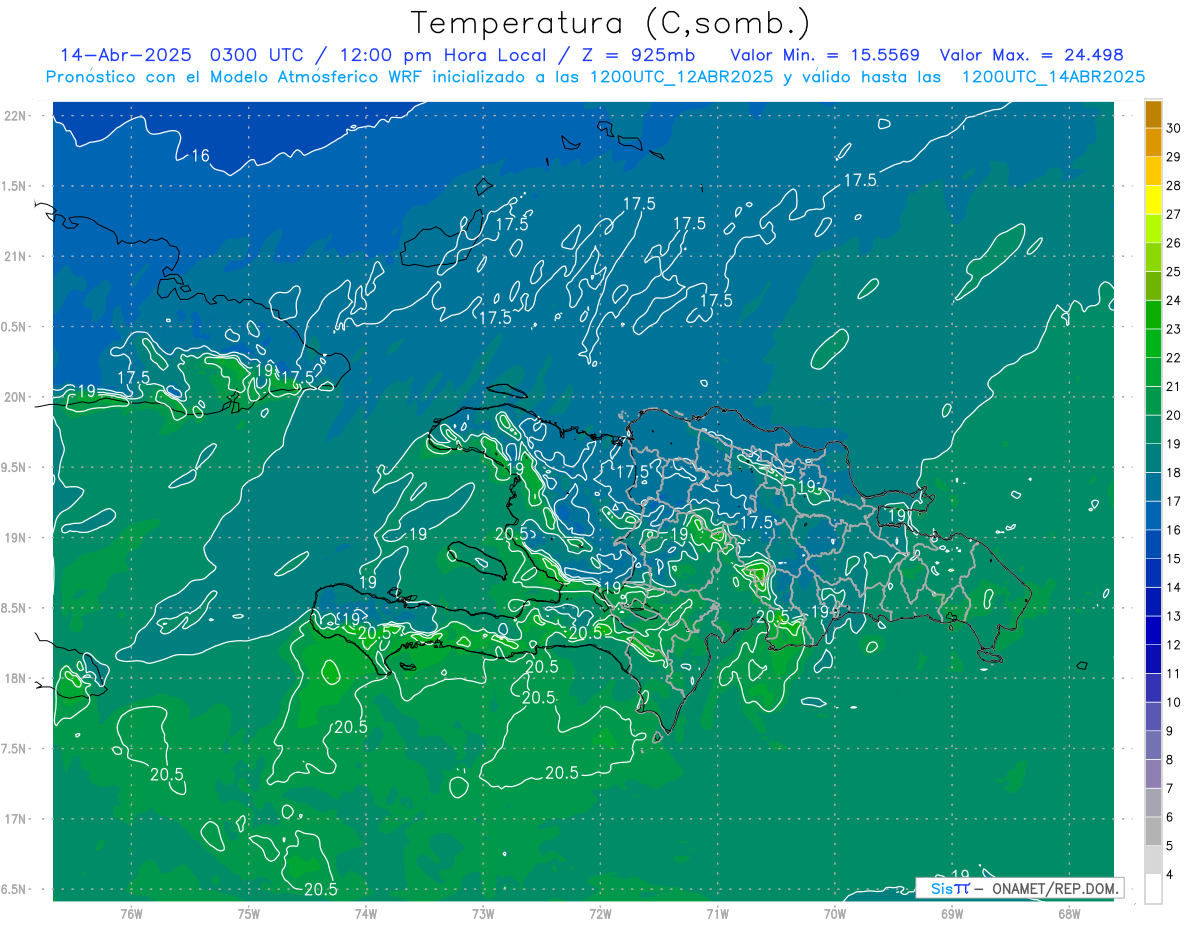Click the legend swatch between 7 and 8

pyautogui.click(x=1154, y=774)
